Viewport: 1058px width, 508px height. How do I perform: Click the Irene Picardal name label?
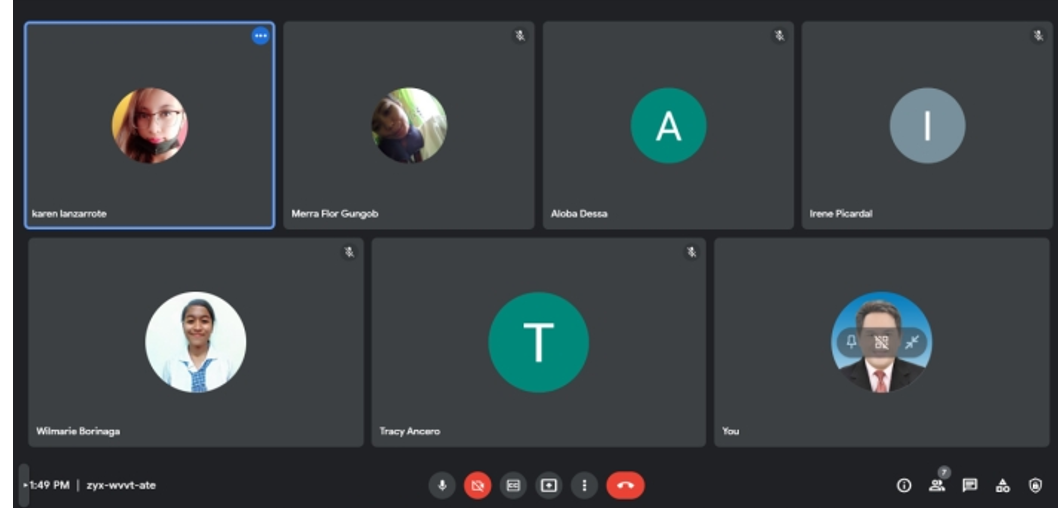(841, 214)
